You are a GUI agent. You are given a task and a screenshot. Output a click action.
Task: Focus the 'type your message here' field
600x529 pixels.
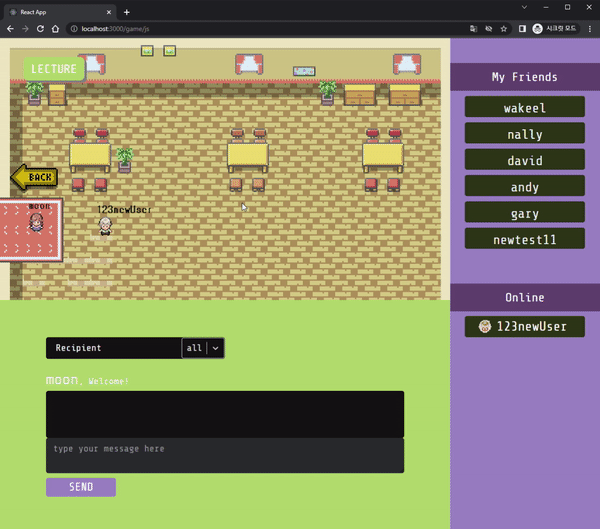[225, 456]
